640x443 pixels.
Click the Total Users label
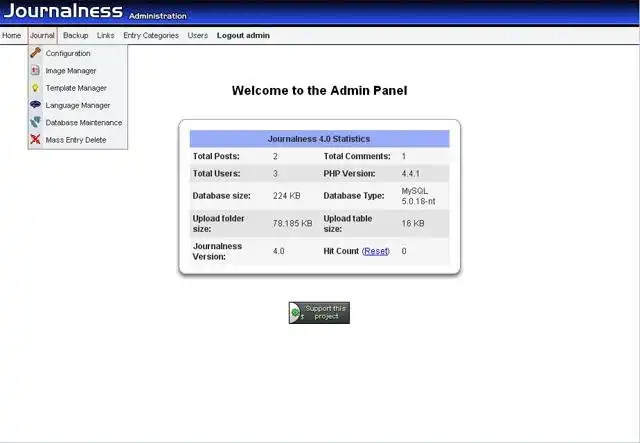(x=216, y=174)
